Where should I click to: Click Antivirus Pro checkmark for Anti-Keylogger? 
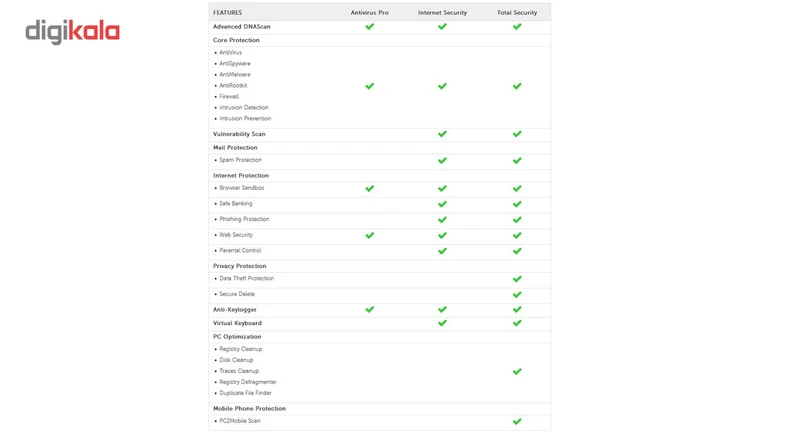(370, 310)
